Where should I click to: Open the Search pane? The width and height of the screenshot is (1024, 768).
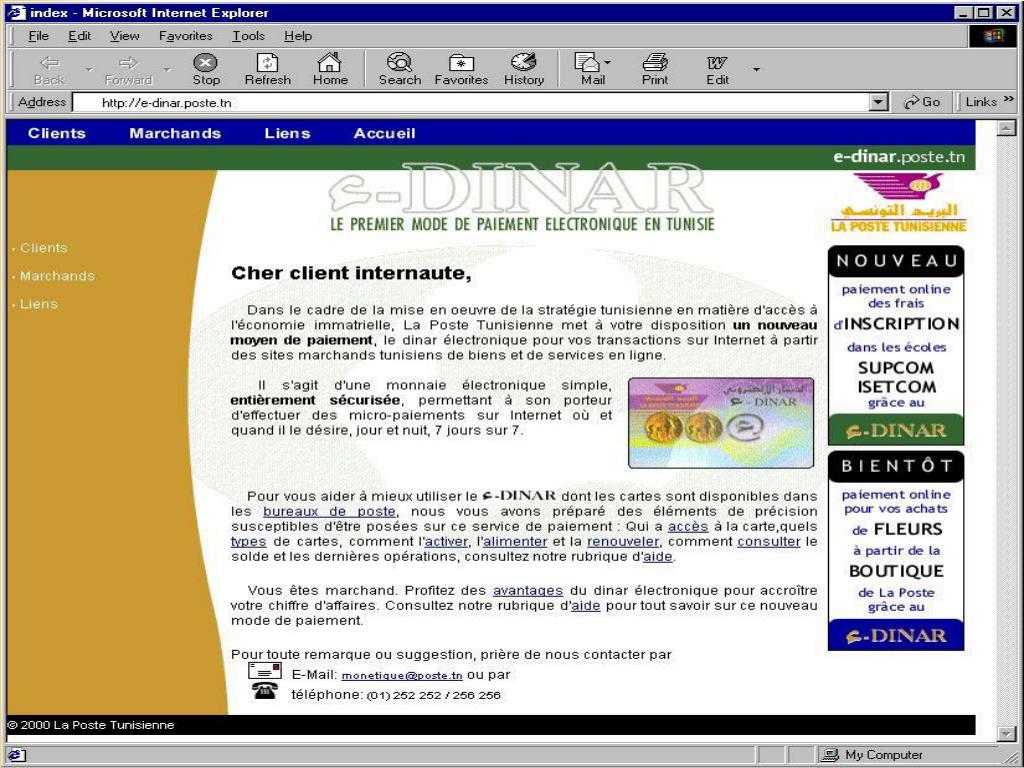(400, 69)
